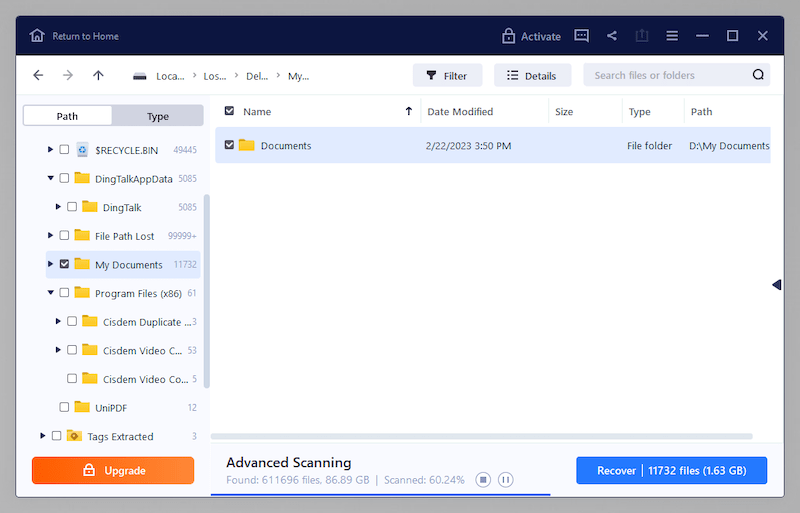Viewport: 800px width, 513px height.
Task: Collapse the Program Files (x86) node
Action: click(51, 292)
